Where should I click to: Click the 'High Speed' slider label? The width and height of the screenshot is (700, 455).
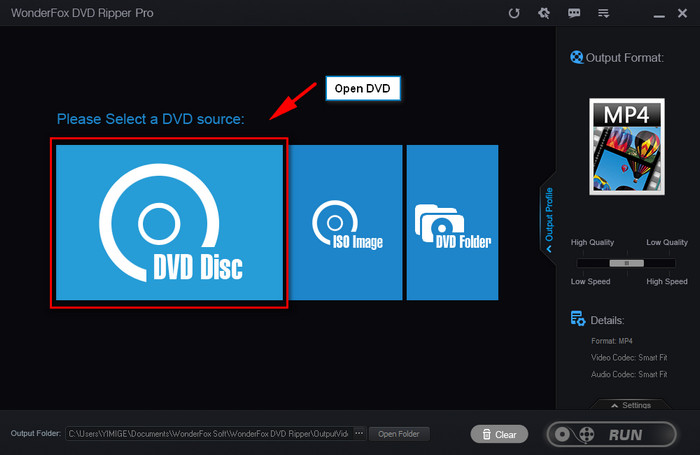(x=667, y=281)
